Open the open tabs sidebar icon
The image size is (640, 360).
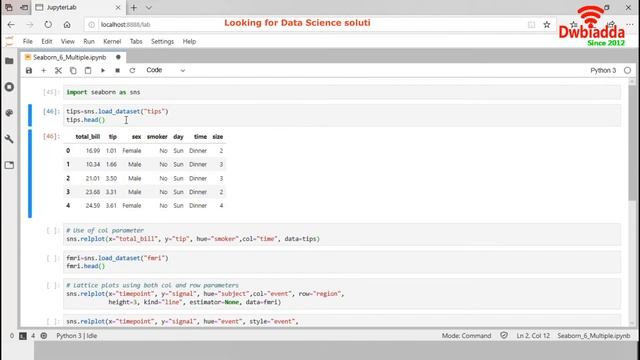click(x=9, y=165)
